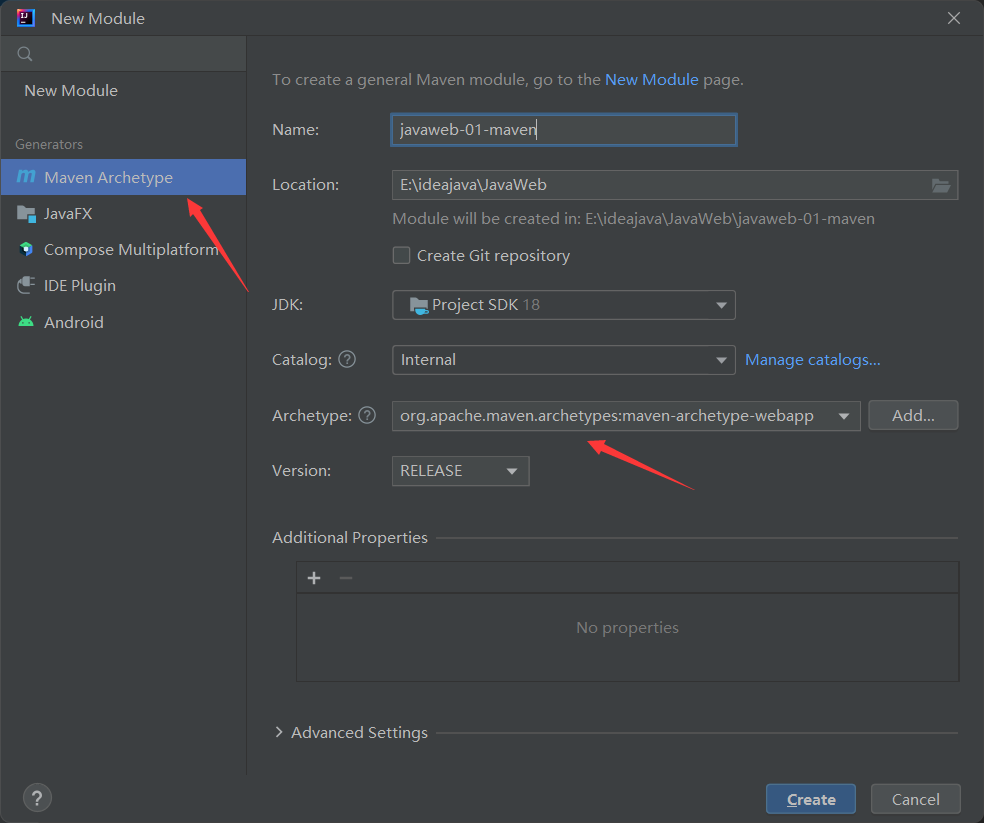The height and width of the screenshot is (823, 984).
Task: Click the Create button
Action: pyautogui.click(x=810, y=799)
